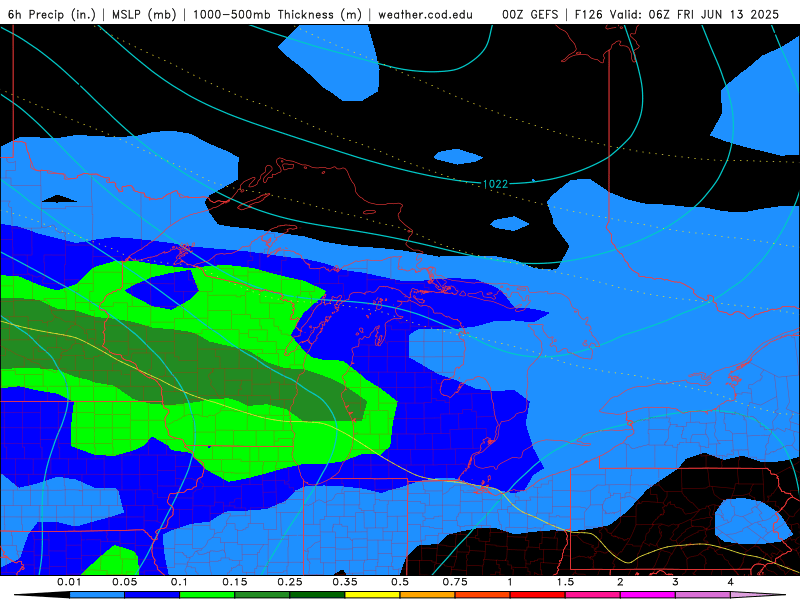Click the 0.35 legend value

tap(345, 582)
